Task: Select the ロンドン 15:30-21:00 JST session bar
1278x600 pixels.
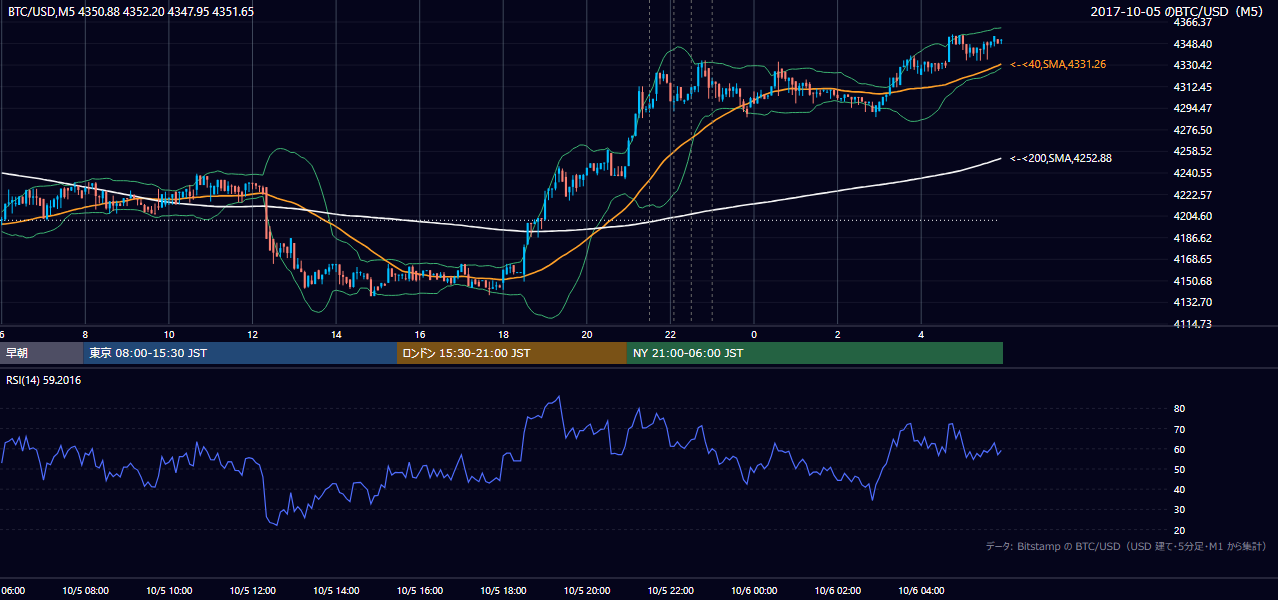Action: (512, 353)
